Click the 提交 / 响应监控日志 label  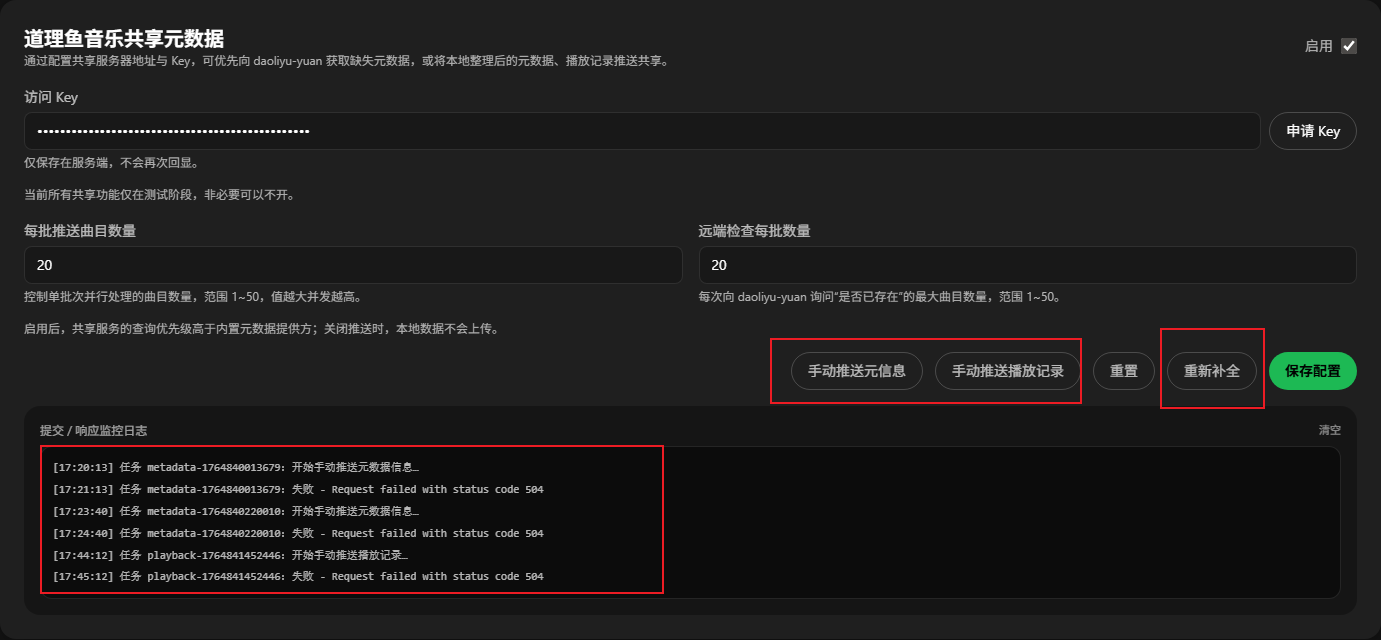93,430
